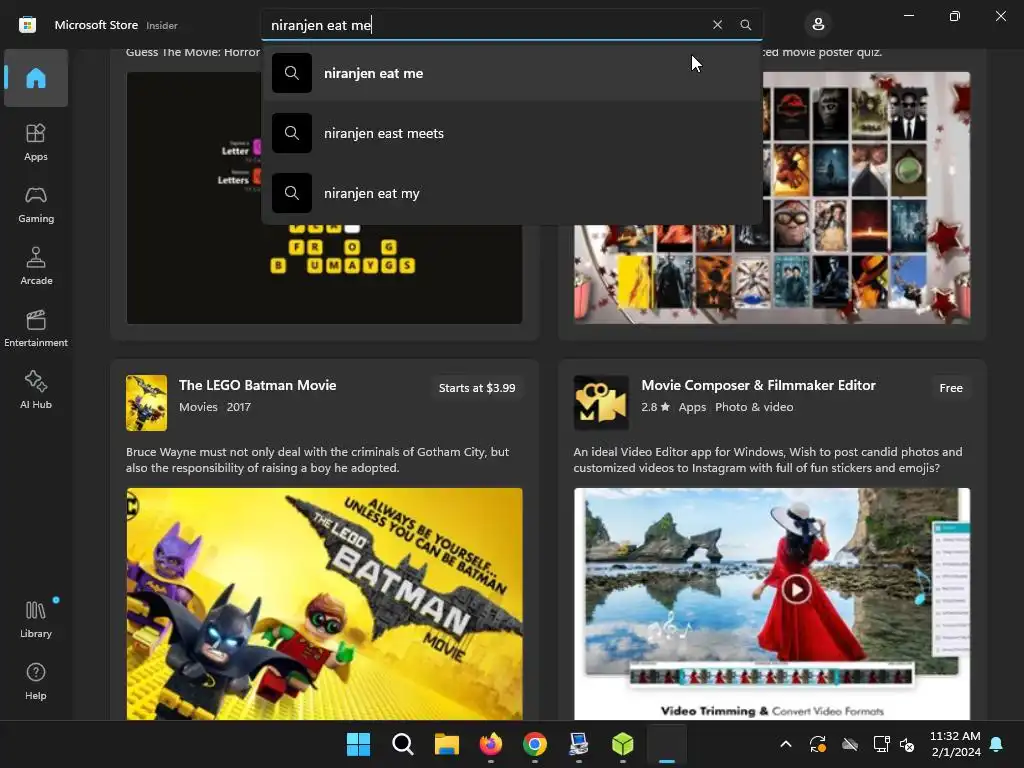Click the search magnifier button
The width and height of the screenshot is (1024, 768).
tap(745, 25)
